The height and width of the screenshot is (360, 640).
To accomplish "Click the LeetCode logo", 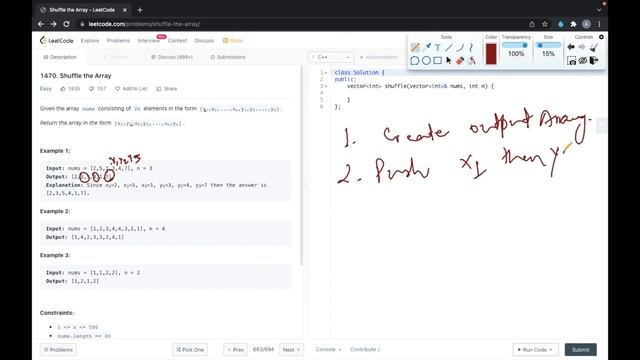I will click(x=56, y=40).
